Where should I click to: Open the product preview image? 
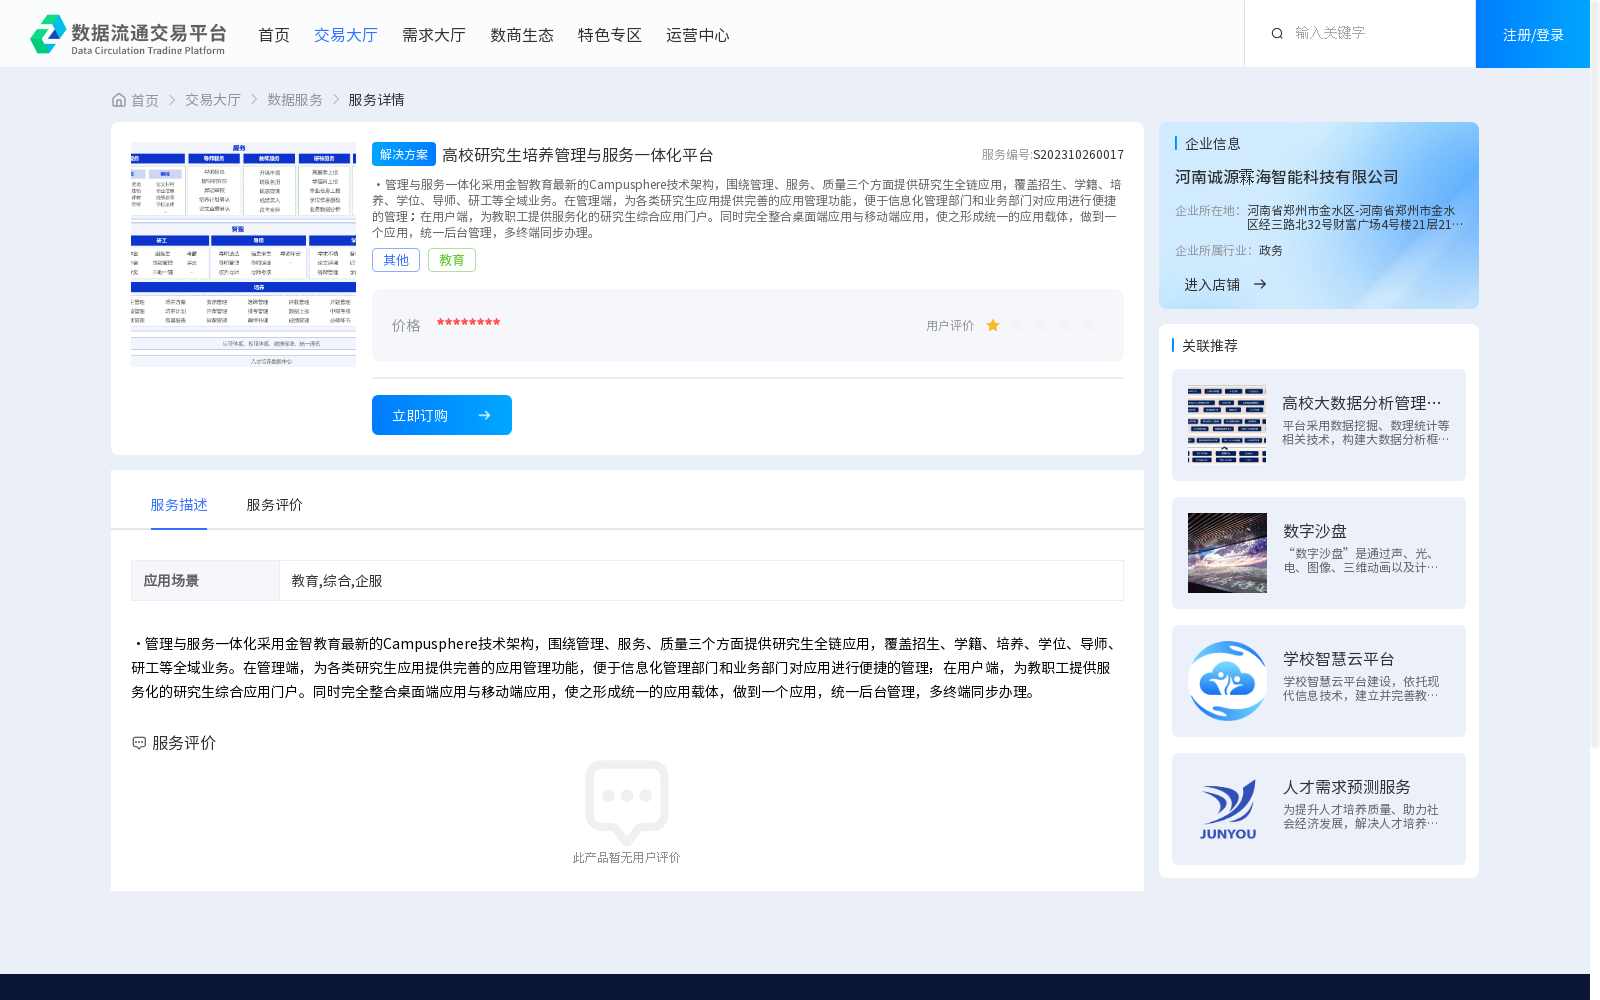coord(243,254)
